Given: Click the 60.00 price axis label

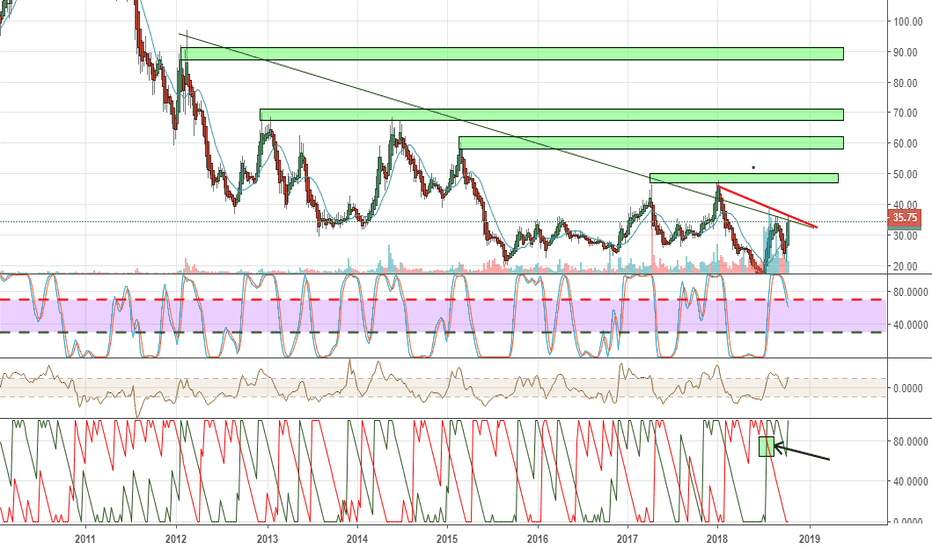Looking at the screenshot, I should click(x=905, y=143).
